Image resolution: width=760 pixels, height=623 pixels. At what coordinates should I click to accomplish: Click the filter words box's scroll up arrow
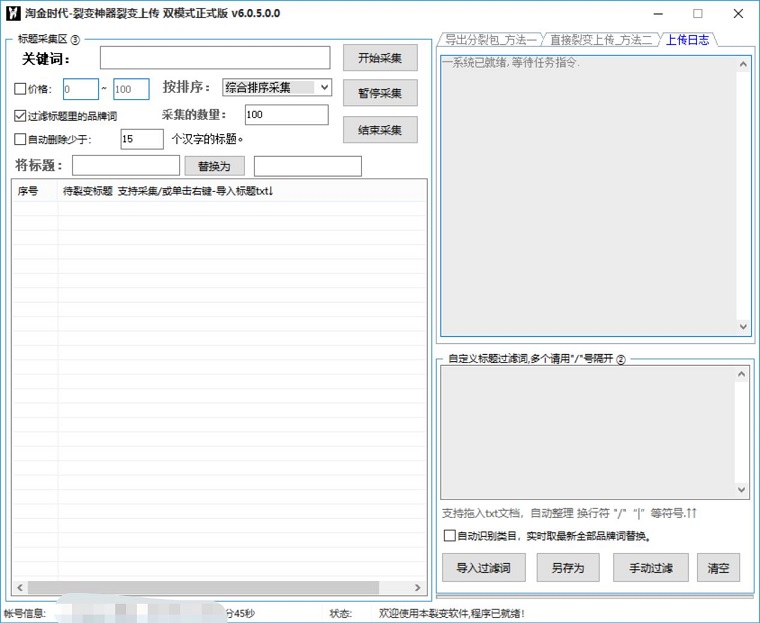point(742,374)
